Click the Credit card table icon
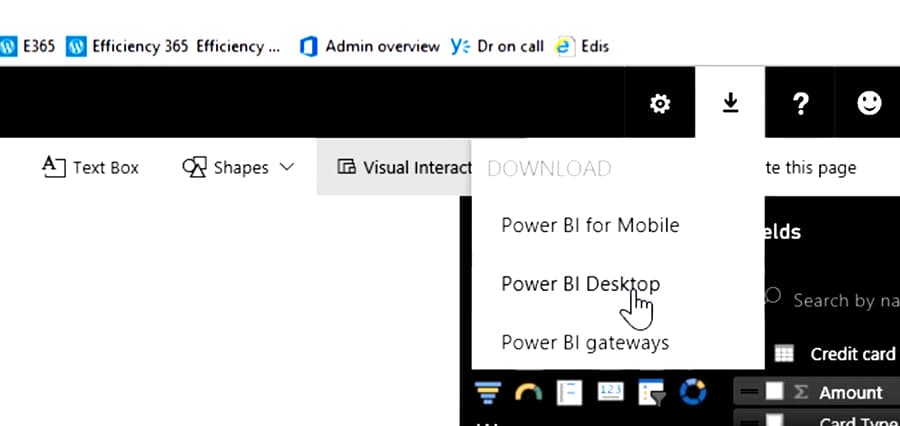Image resolution: width=900 pixels, height=426 pixels. (784, 354)
